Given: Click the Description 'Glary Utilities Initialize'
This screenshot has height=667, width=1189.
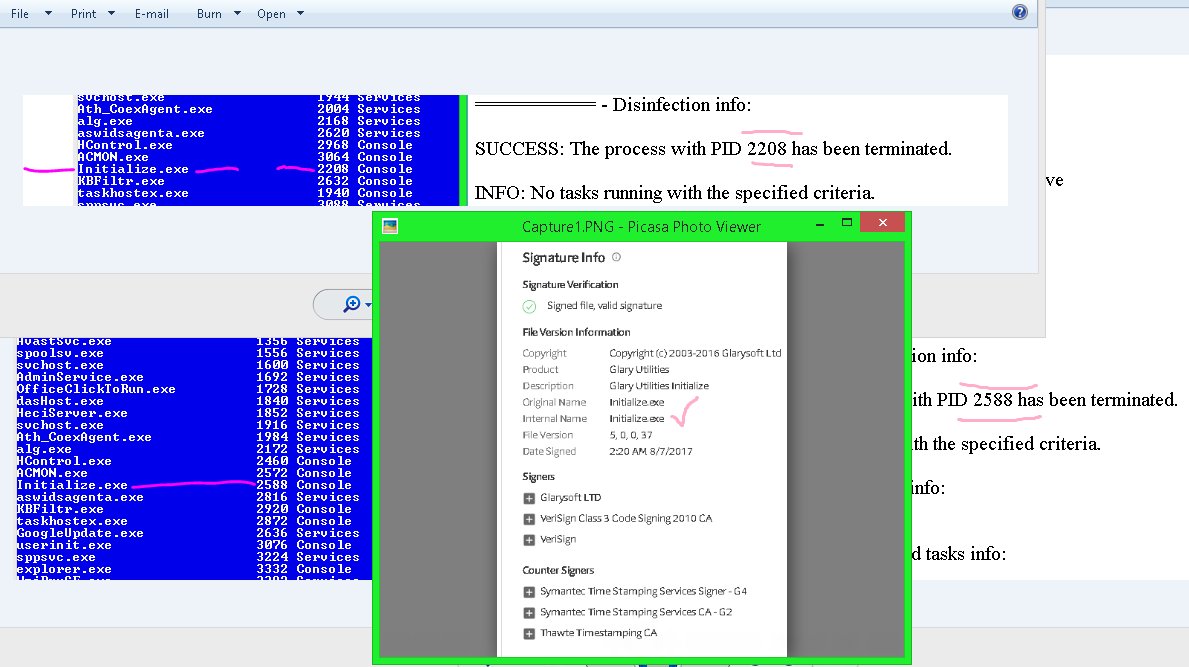Looking at the screenshot, I should 659,386.
